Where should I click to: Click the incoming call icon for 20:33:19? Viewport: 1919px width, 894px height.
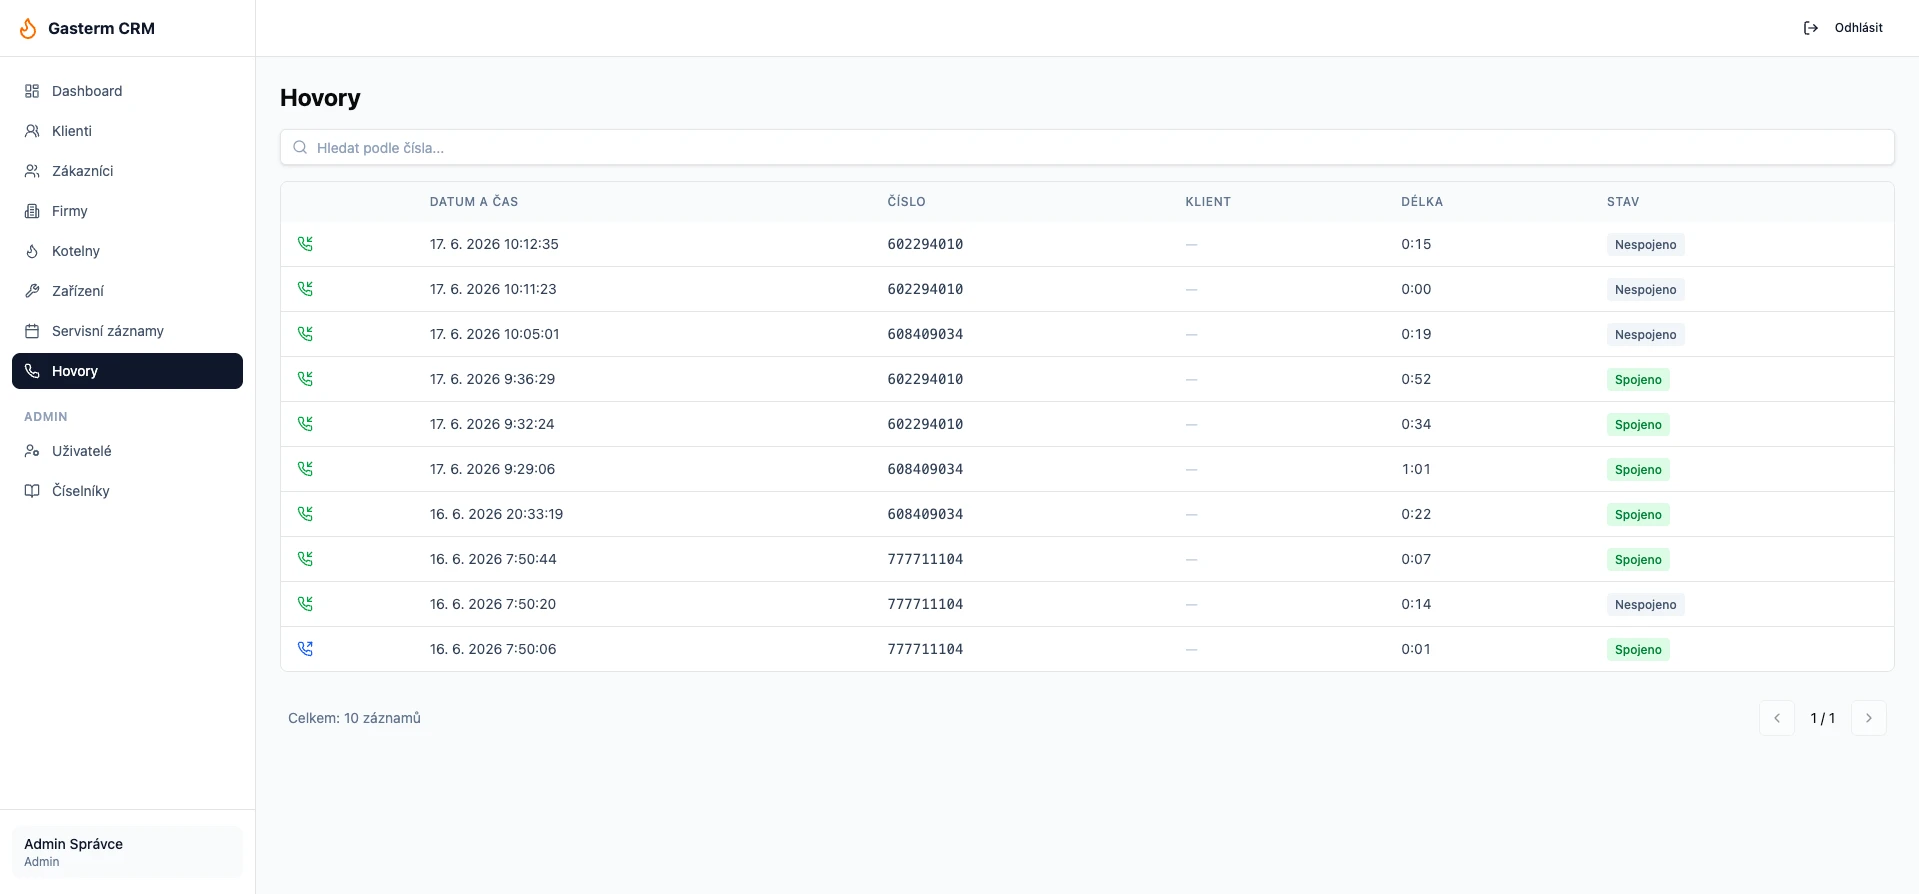[305, 514]
